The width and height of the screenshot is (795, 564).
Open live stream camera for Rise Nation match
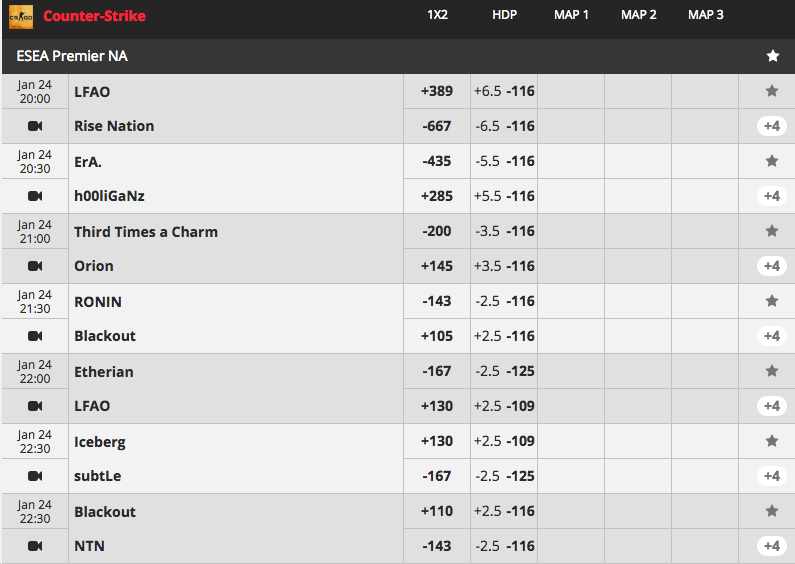click(35, 126)
